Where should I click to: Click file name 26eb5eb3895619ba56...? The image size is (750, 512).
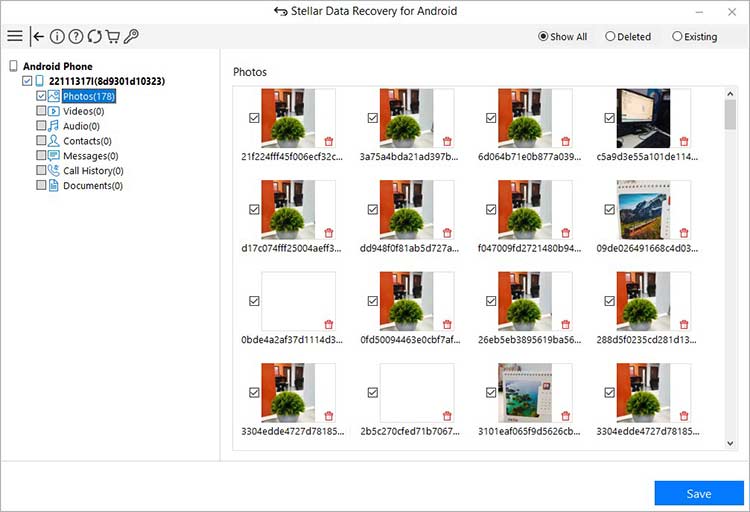point(529,339)
